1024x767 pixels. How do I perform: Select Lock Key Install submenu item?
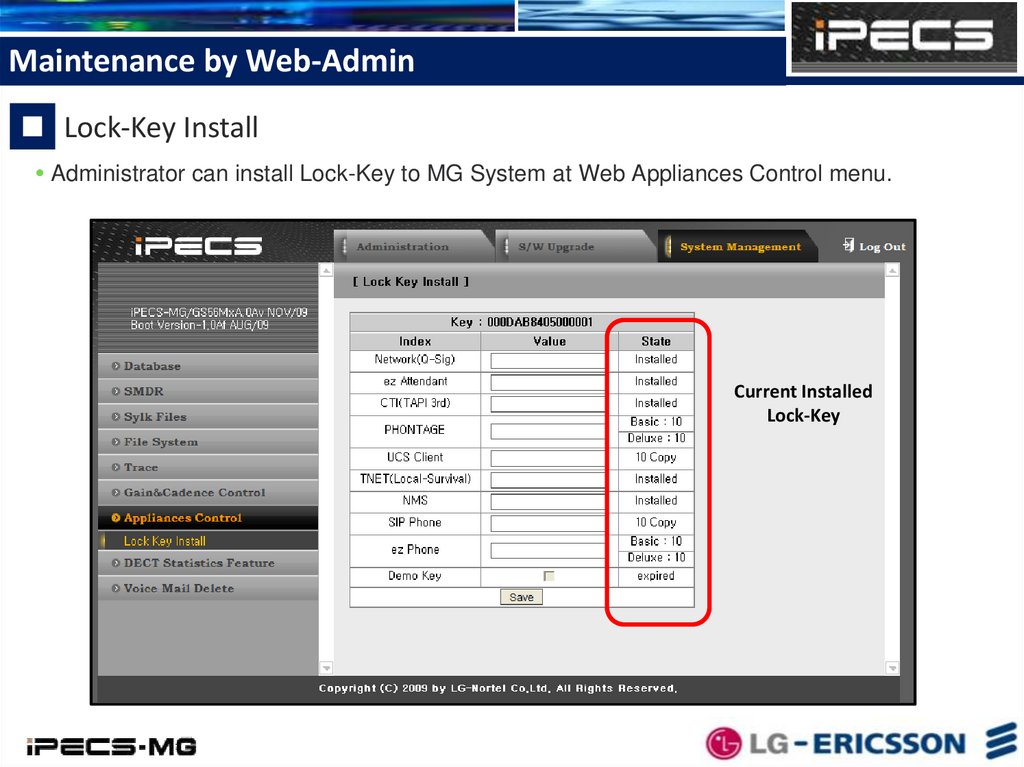[x=208, y=541]
